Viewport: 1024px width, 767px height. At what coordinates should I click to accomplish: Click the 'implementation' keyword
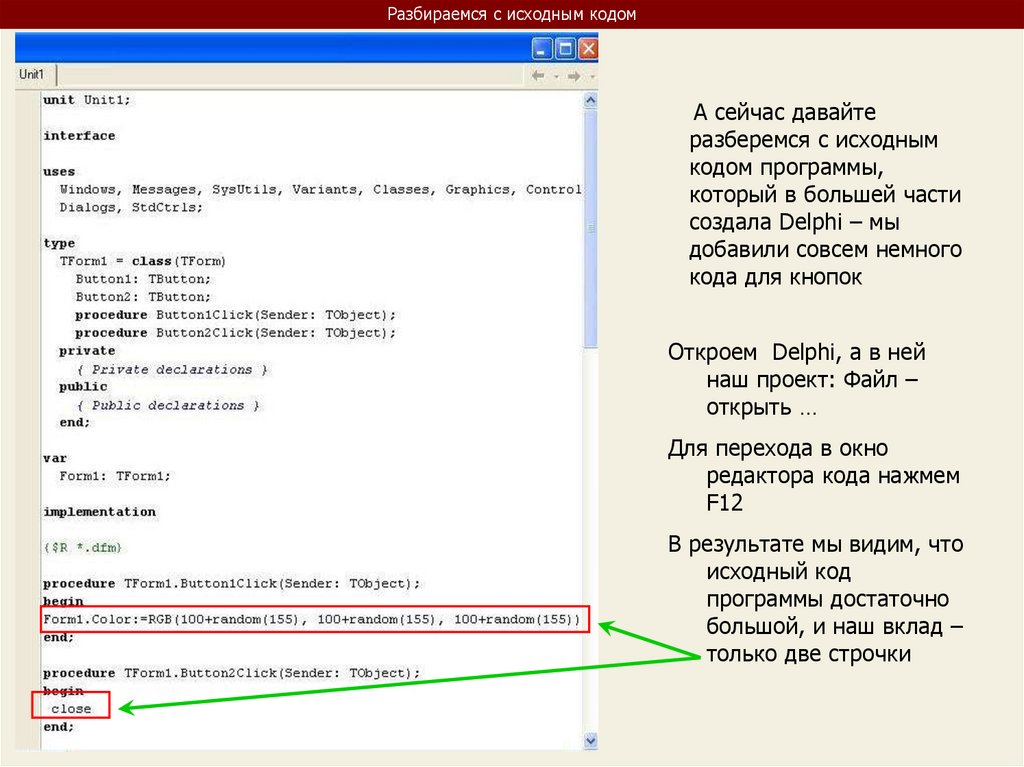(x=99, y=512)
